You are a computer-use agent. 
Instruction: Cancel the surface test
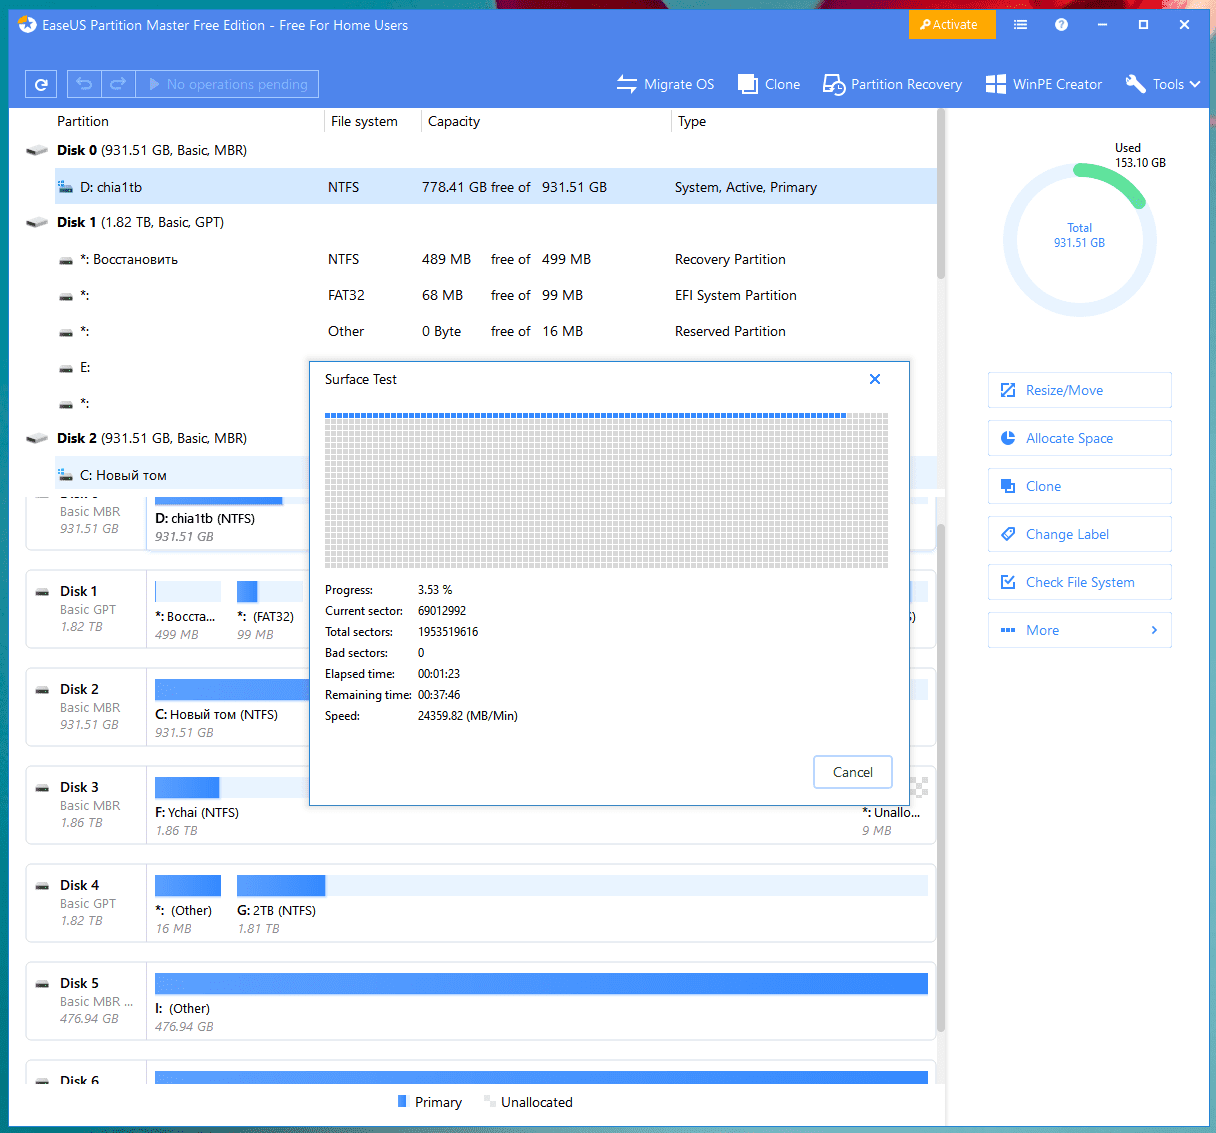coord(852,772)
